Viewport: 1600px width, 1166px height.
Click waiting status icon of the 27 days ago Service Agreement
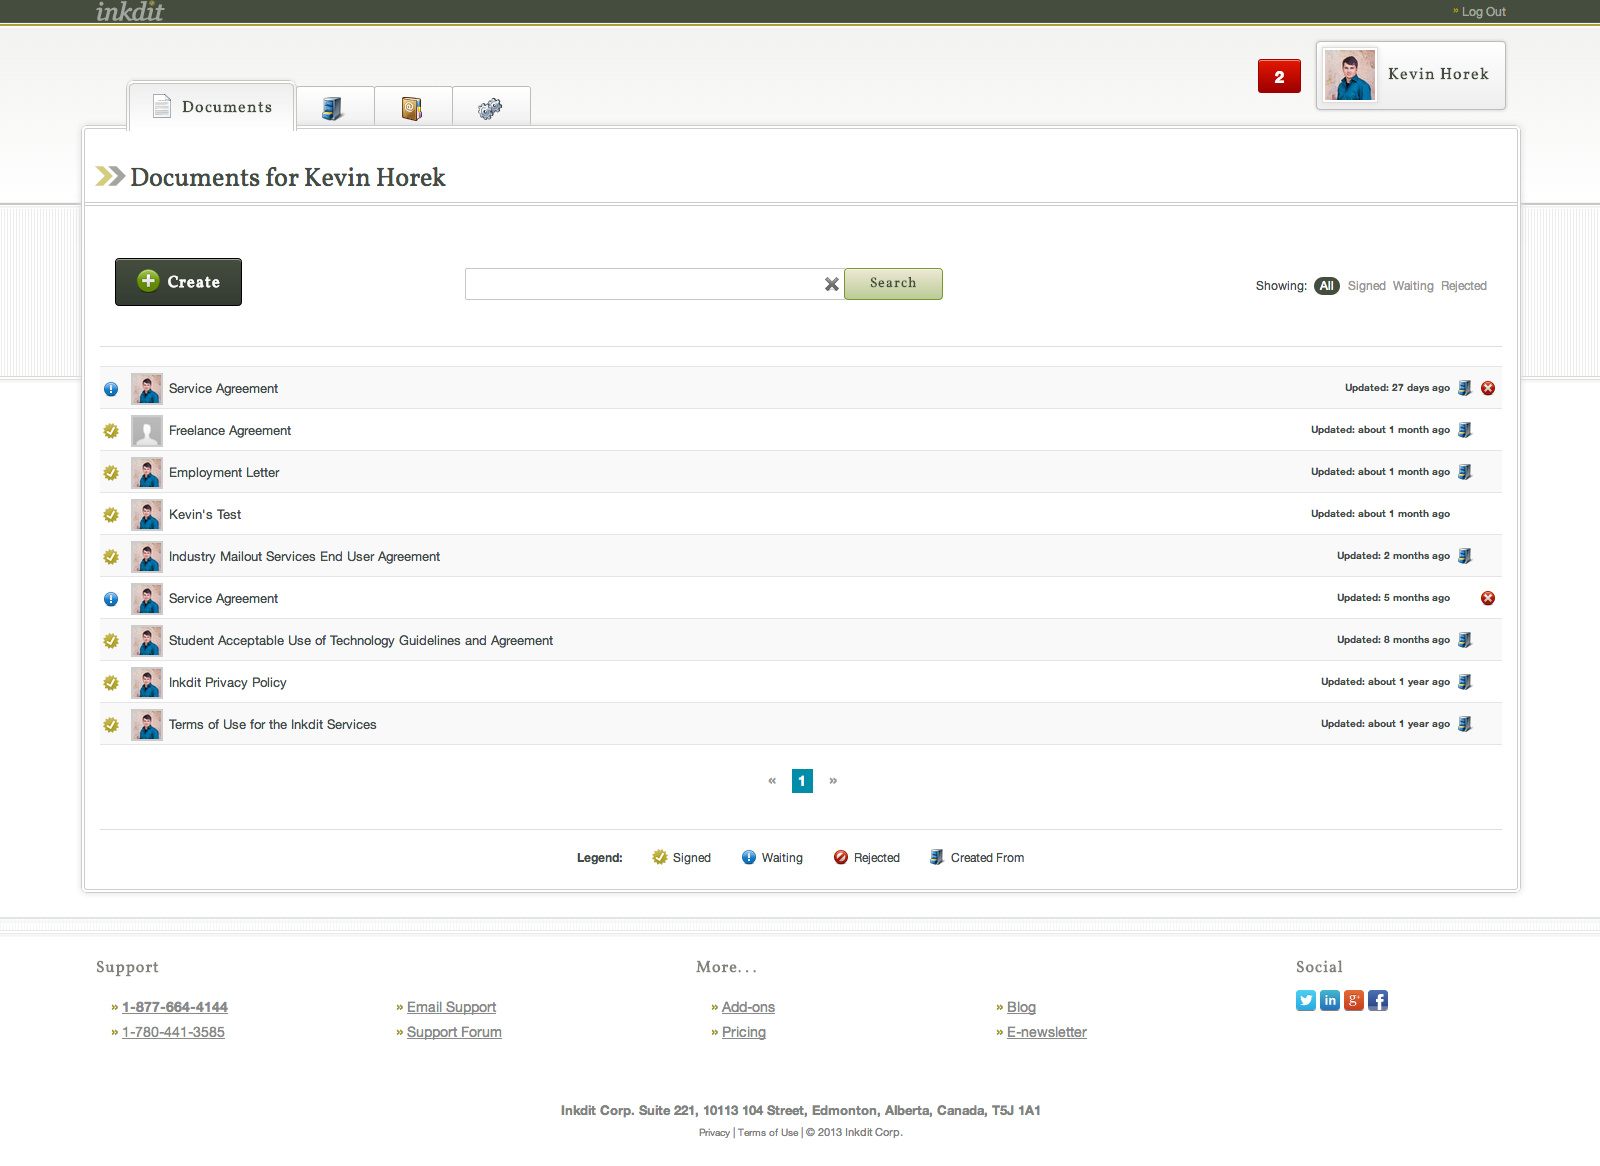coord(111,389)
